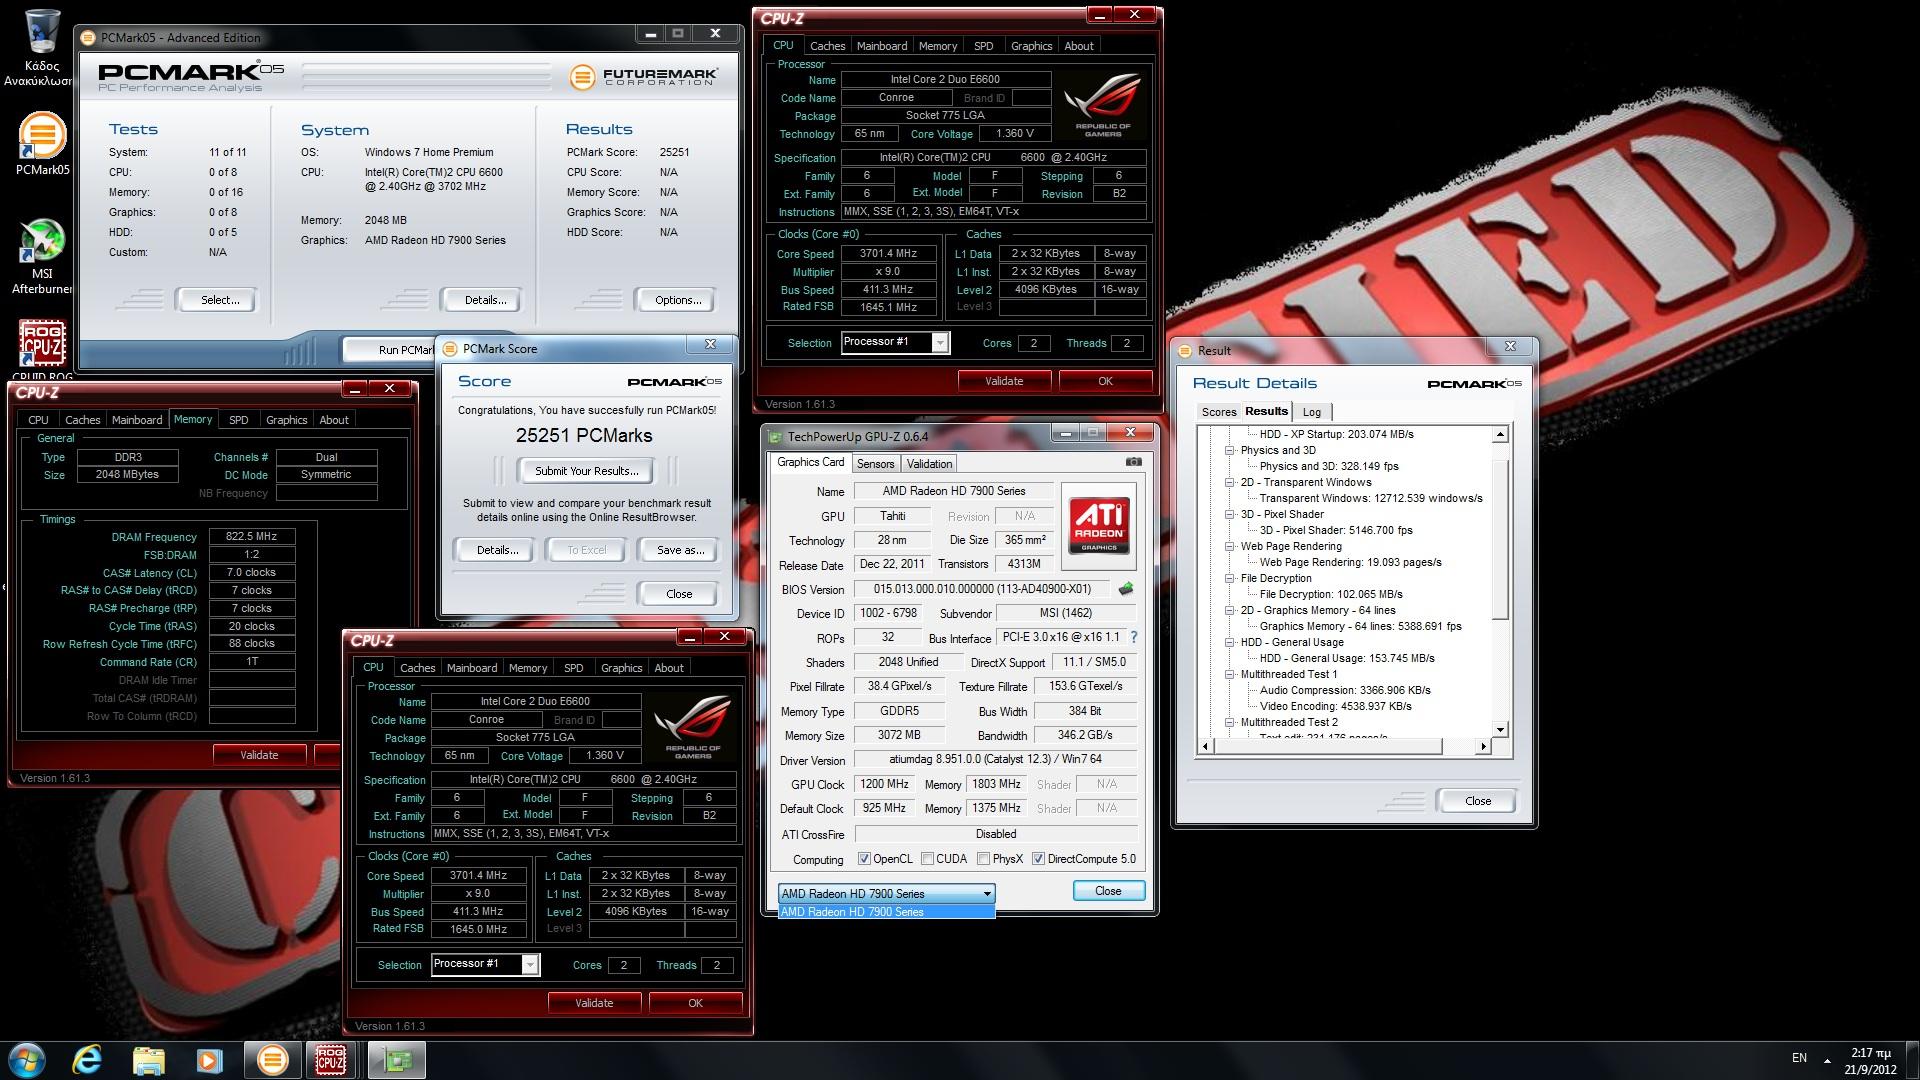Open the Validation tab in GPU-Z

click(x=929, y=464)
